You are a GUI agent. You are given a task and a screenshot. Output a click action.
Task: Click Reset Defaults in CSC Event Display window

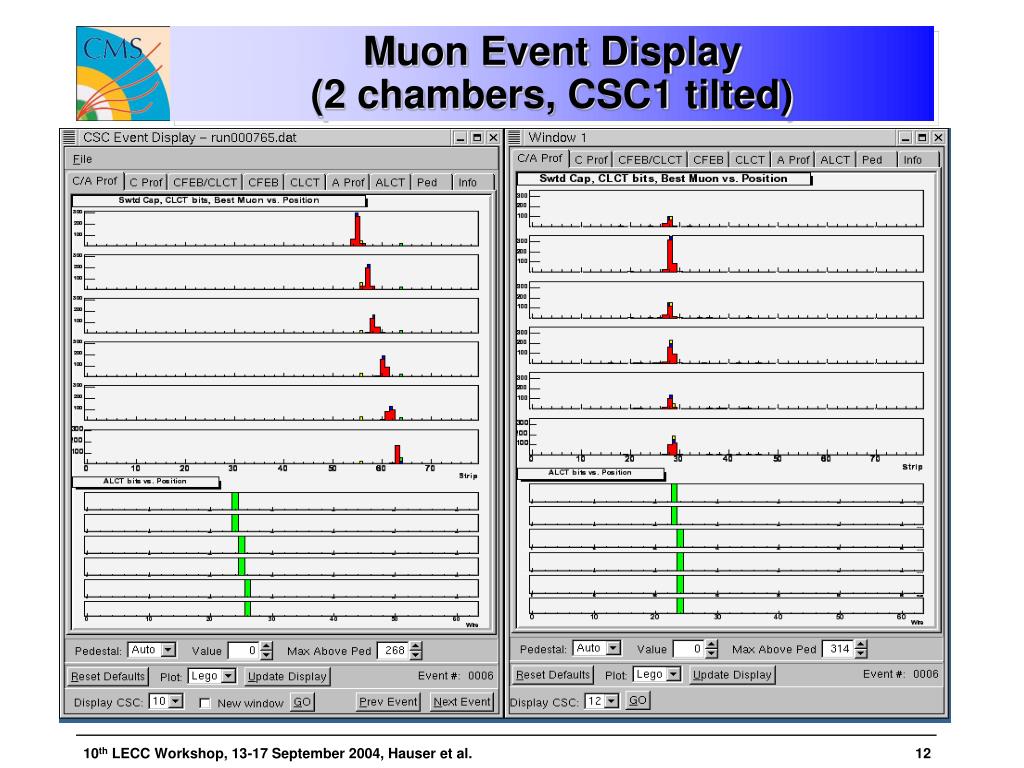click(108, 677)
